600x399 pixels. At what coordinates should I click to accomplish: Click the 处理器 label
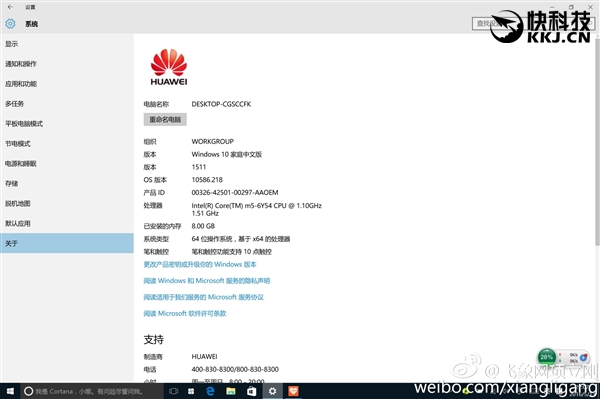coord(153,205)
